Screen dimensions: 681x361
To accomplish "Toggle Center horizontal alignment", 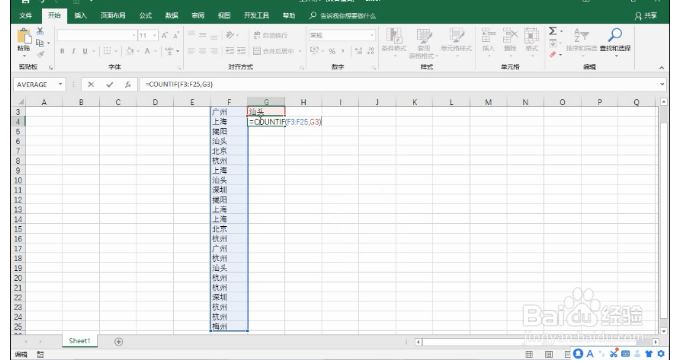I will (x=202, y=51).
